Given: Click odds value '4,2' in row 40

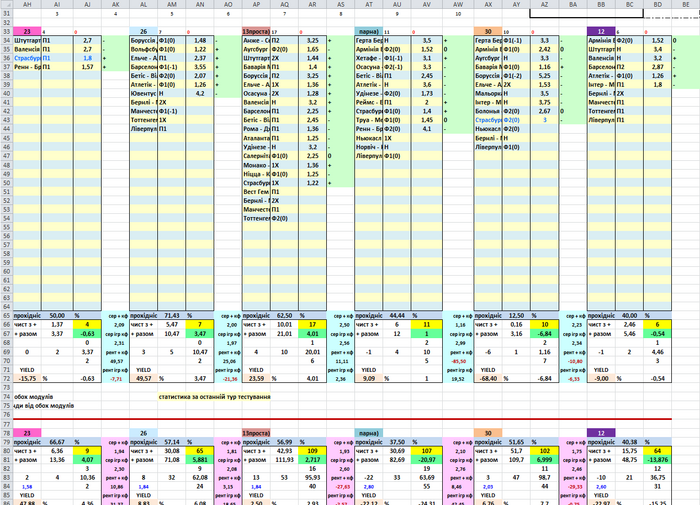Looking at the screenshot, I should tap(200, 94).
